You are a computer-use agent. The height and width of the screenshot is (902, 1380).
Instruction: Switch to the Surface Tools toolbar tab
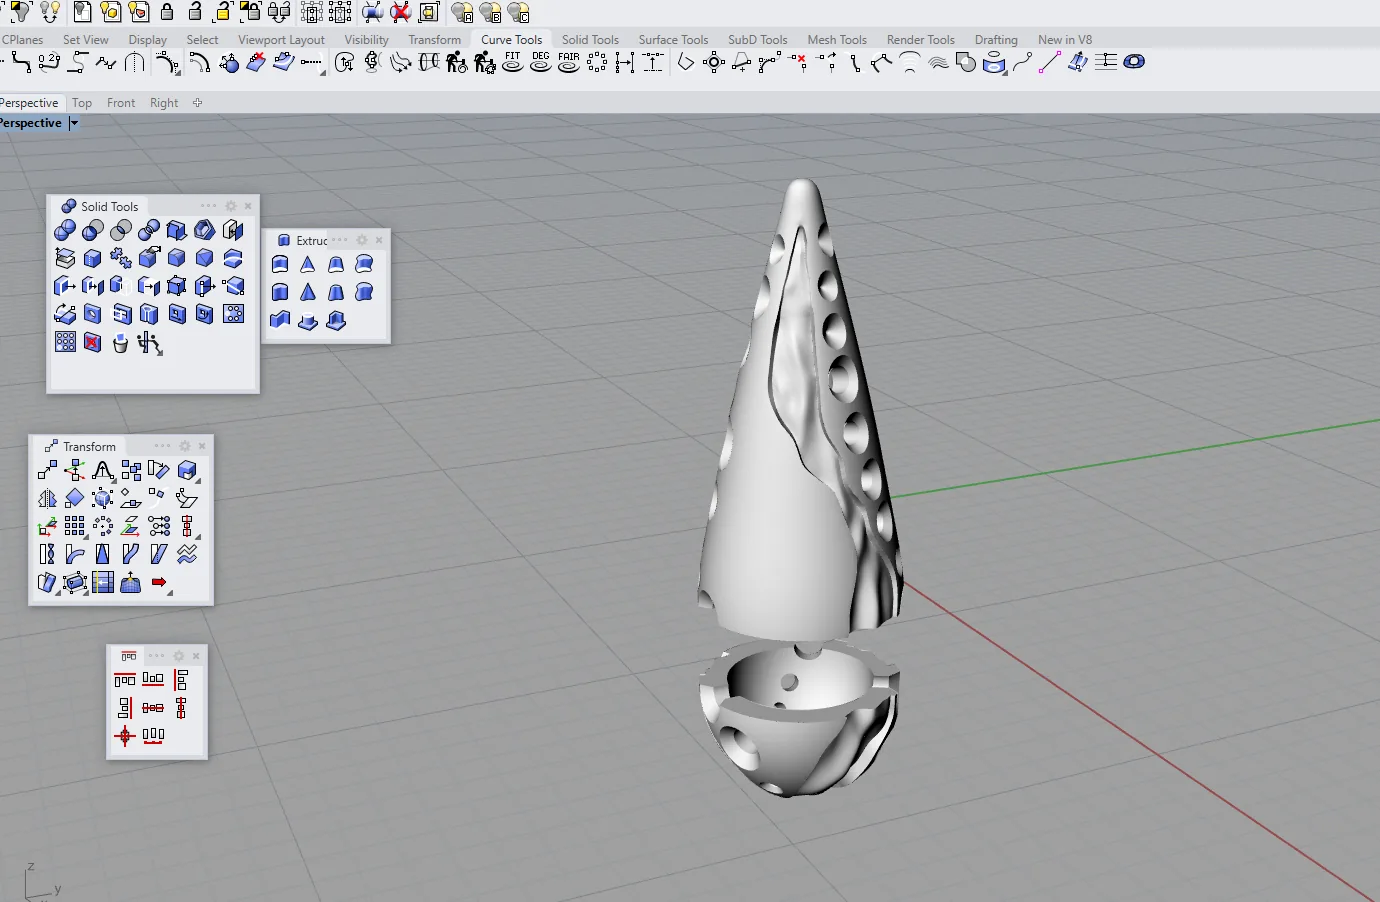tap(673, 40)
